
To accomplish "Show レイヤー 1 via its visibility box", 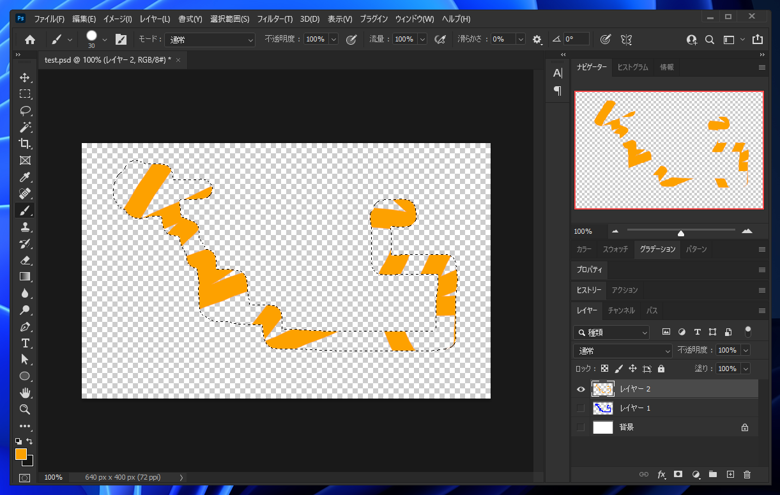I will point(581,408).
